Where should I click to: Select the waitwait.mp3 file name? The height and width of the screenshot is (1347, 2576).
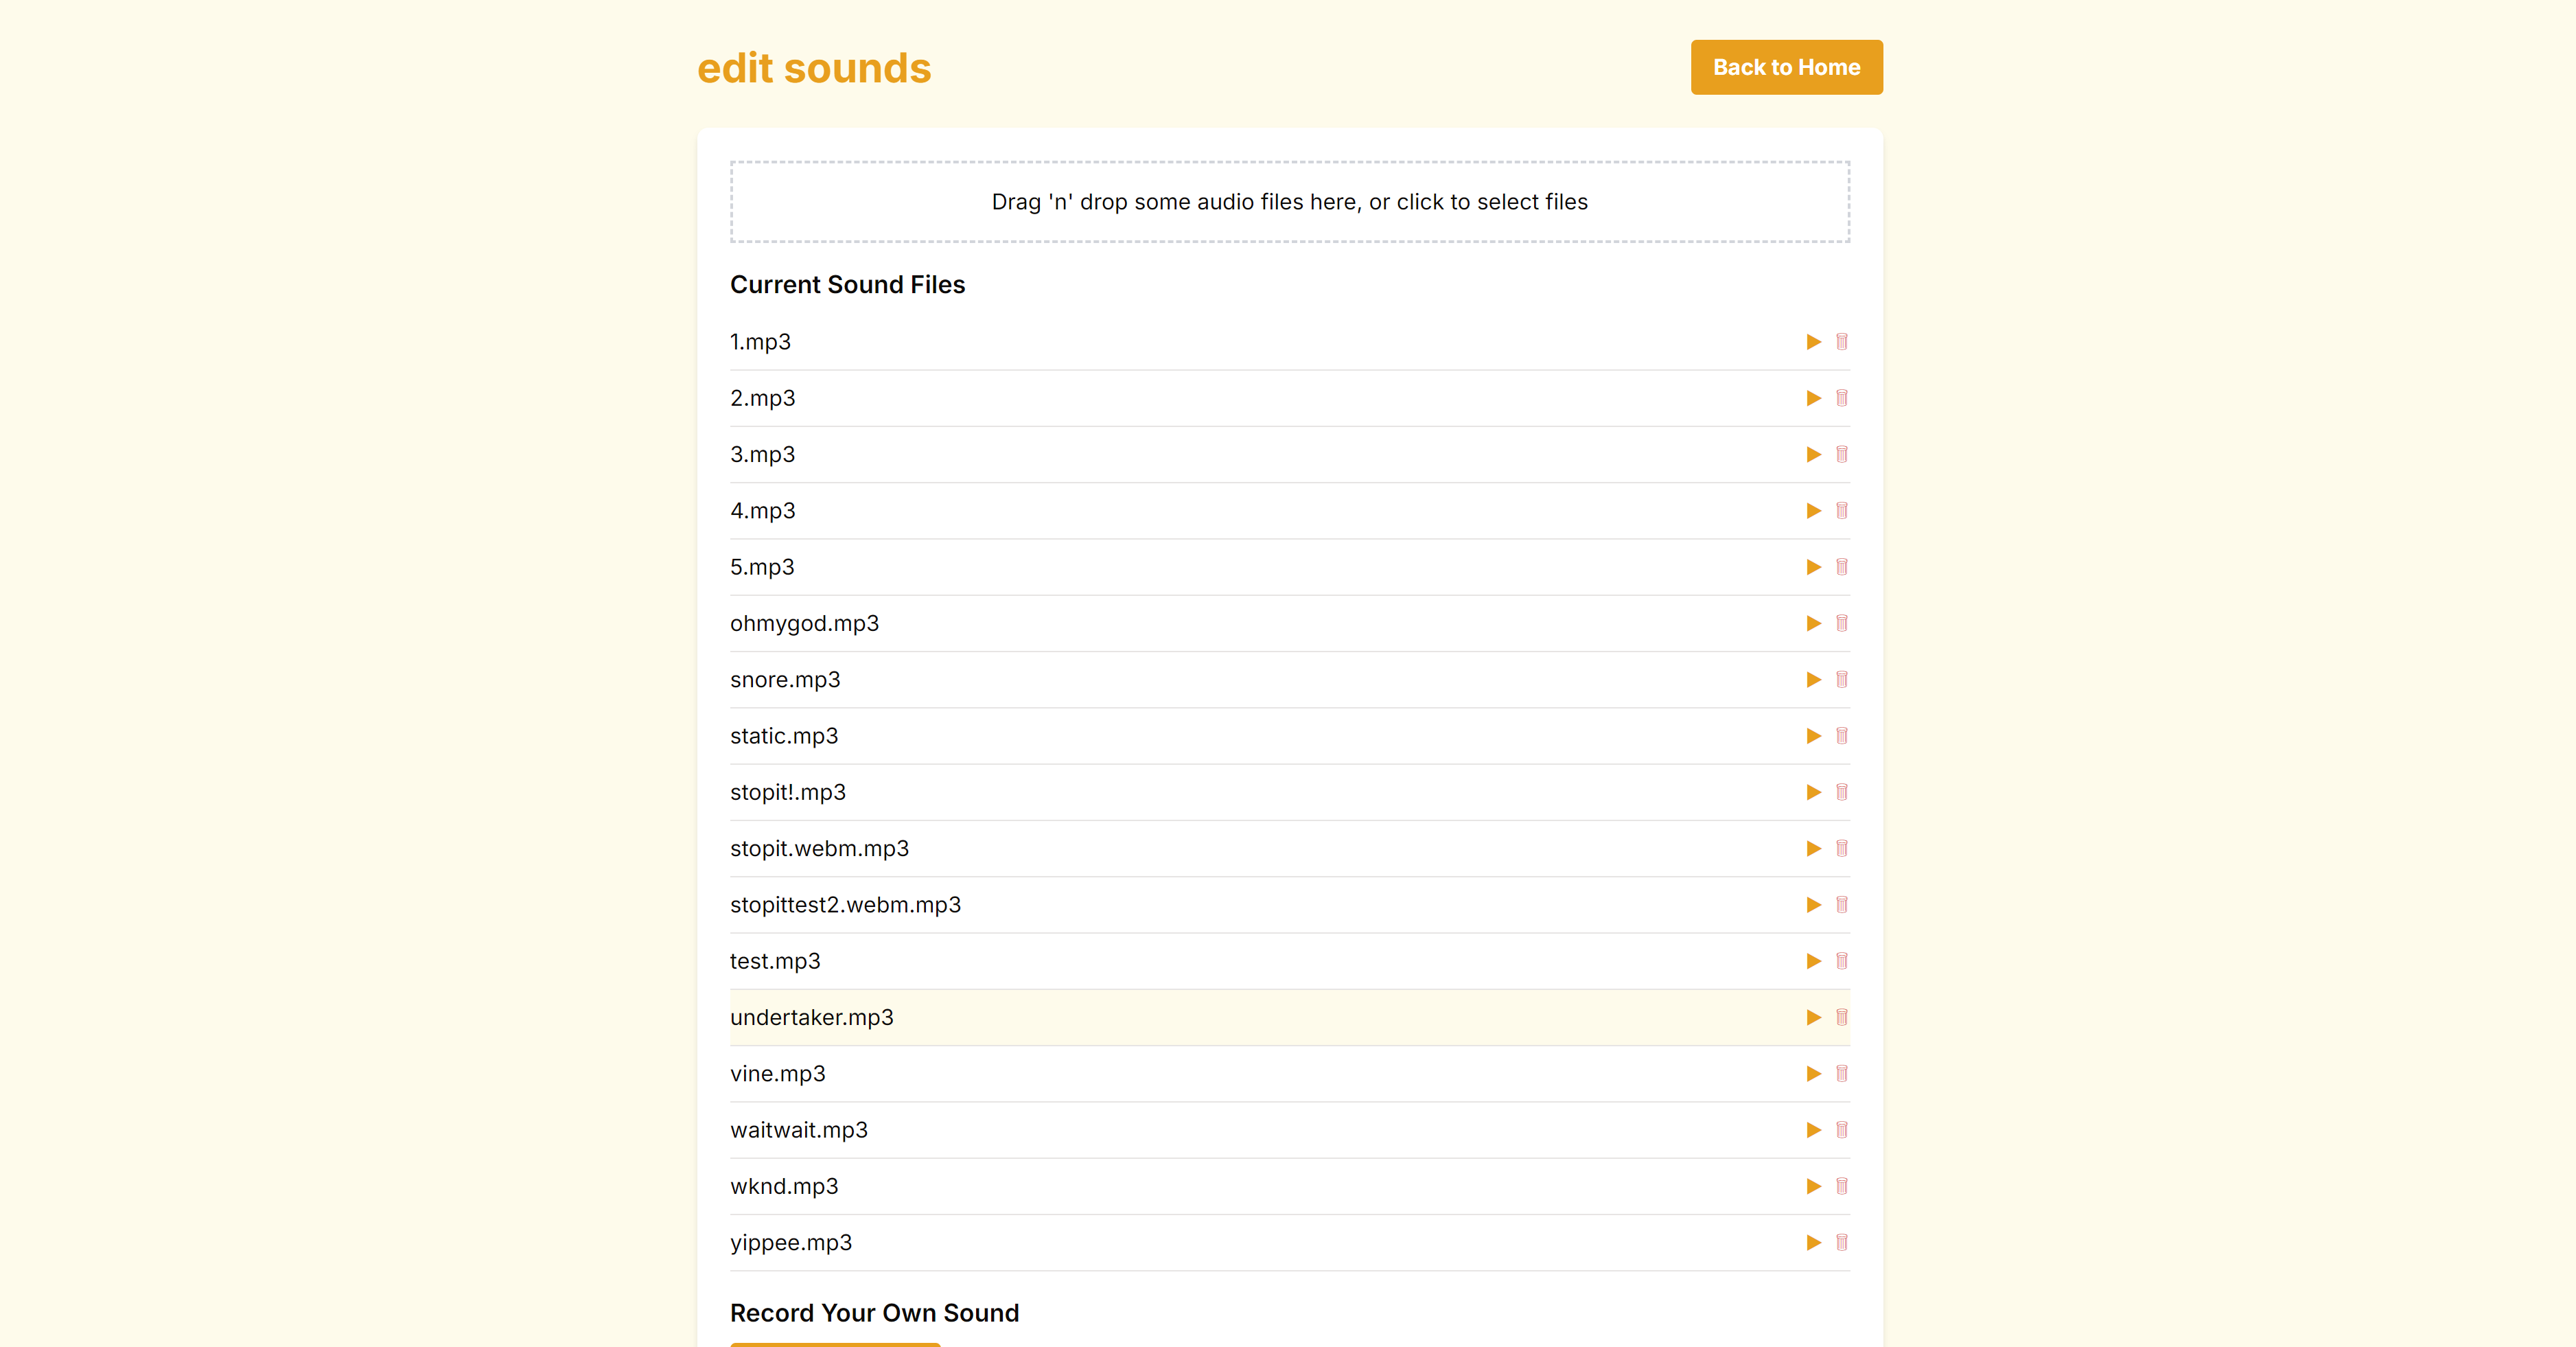point(799,1131)
